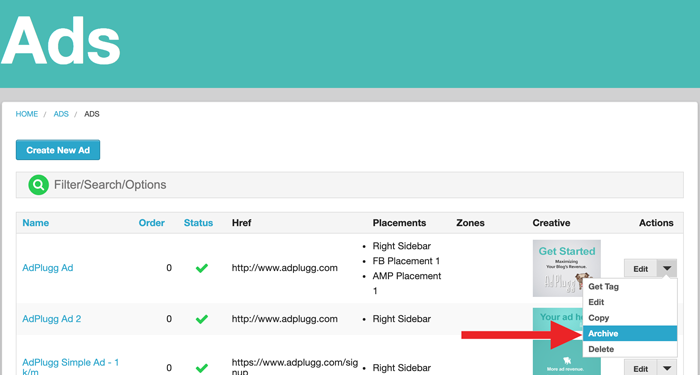Click the Href column header
The height and width of the screenshot is (375, 700).
[x=242, y=223]
